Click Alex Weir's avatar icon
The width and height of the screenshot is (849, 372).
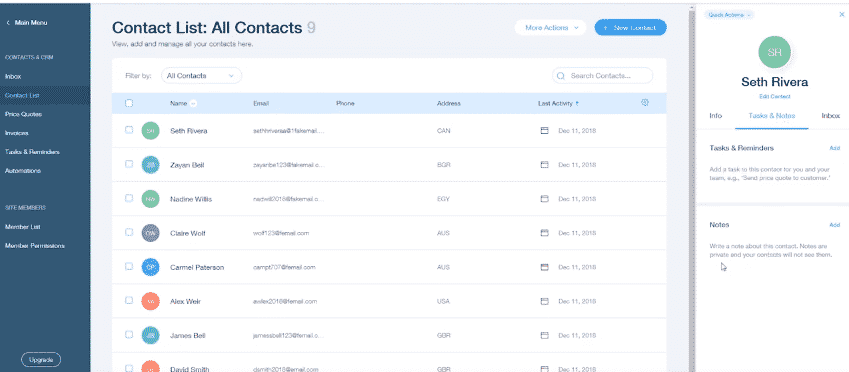(151, 301)
